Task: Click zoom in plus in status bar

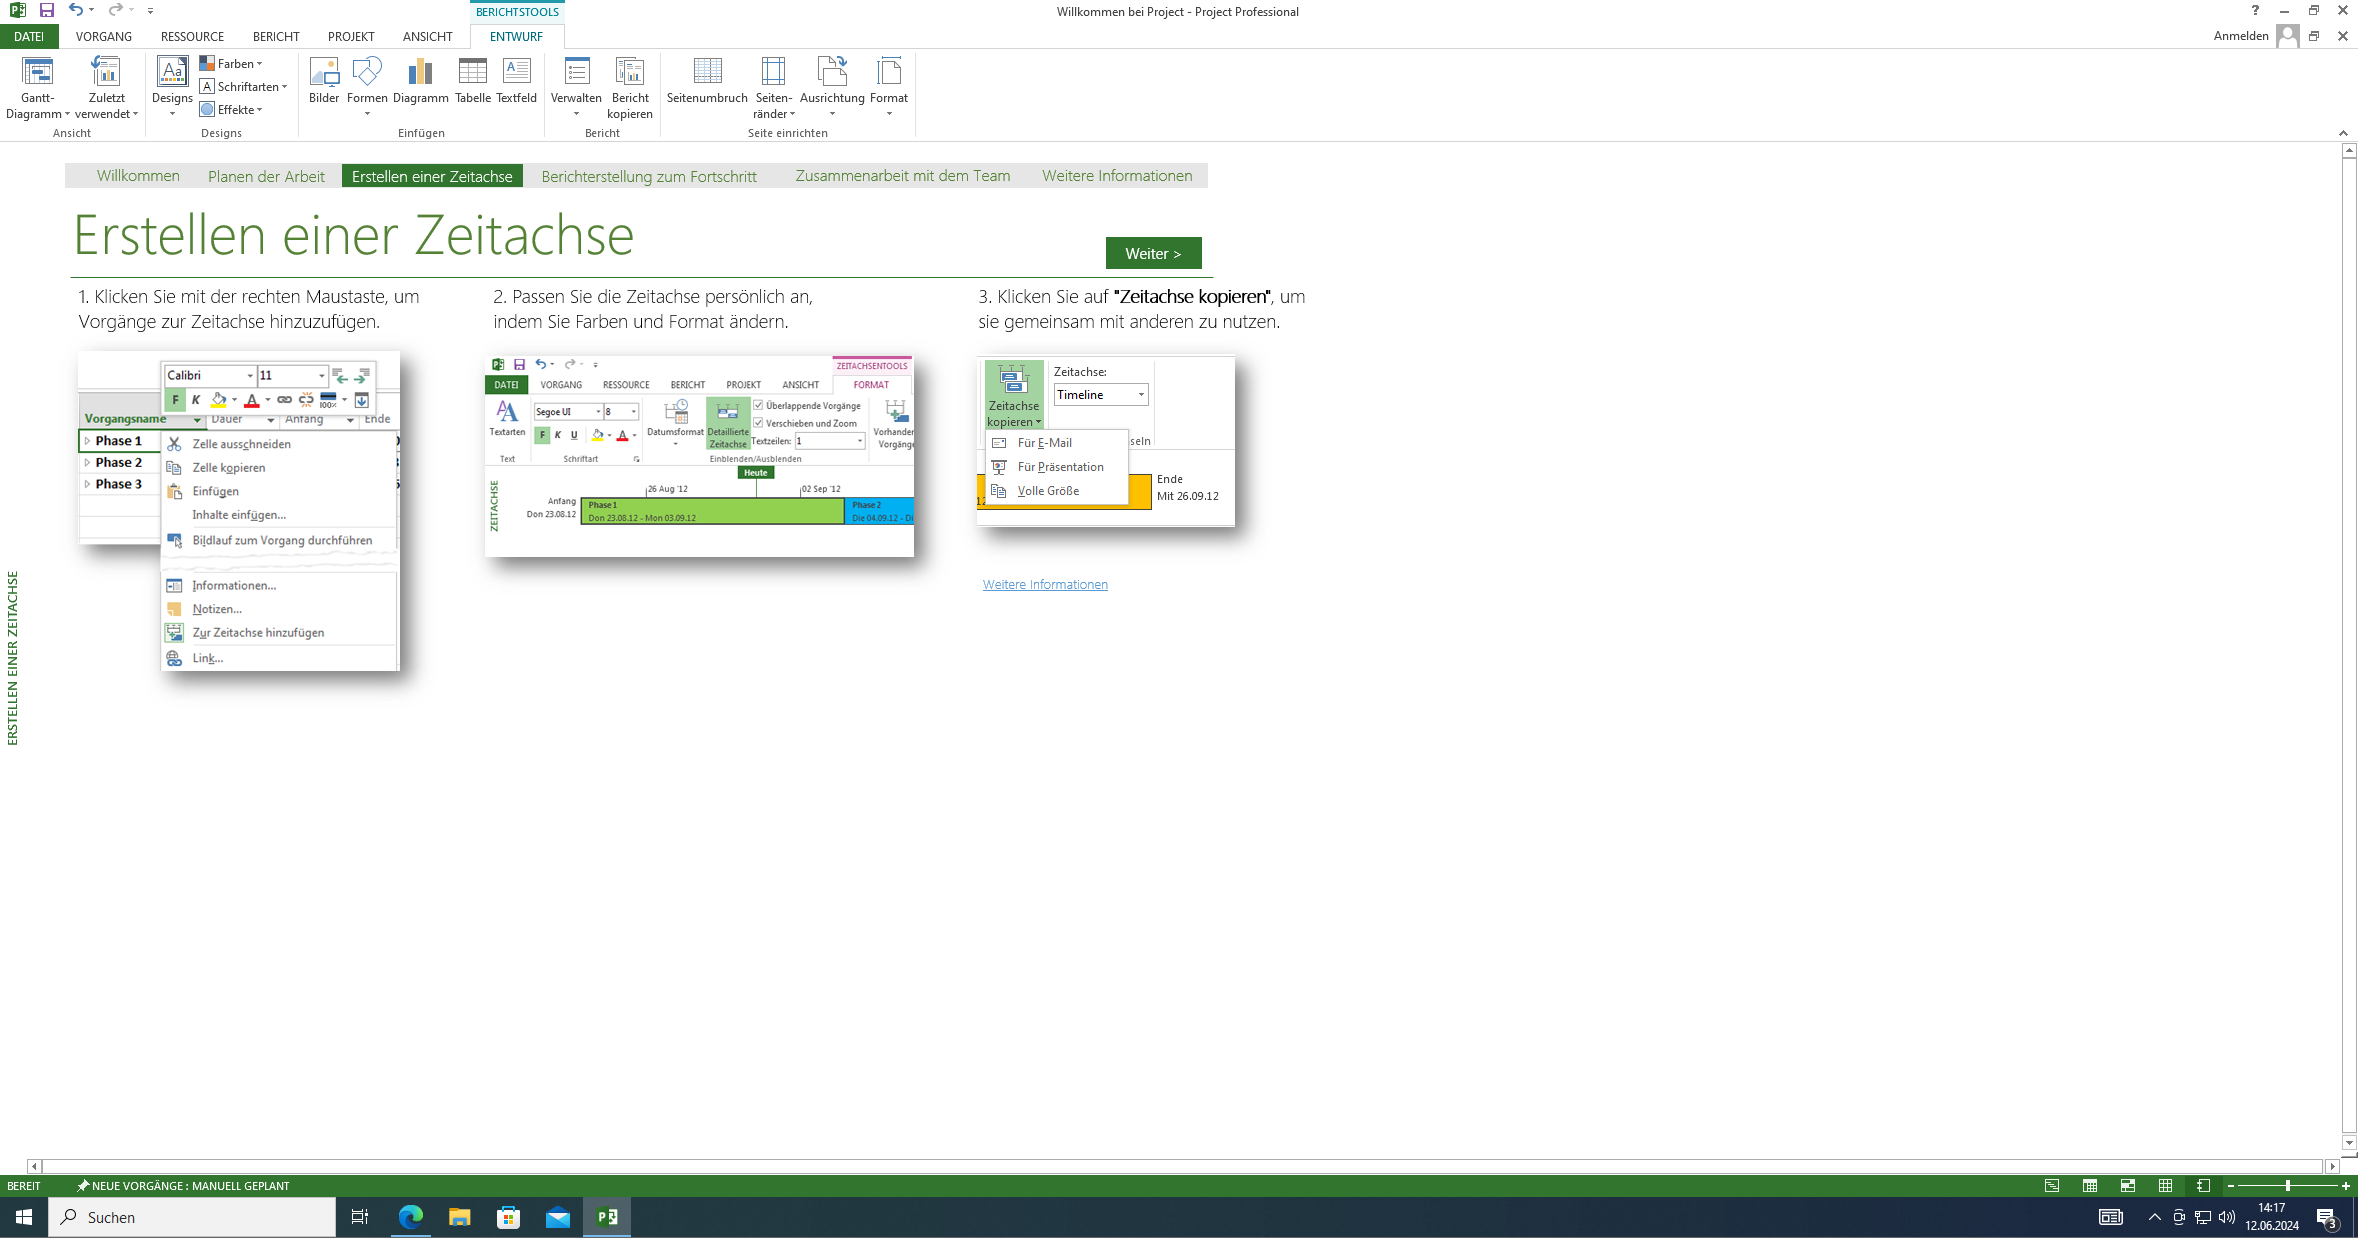Action: [2345, 1185]
